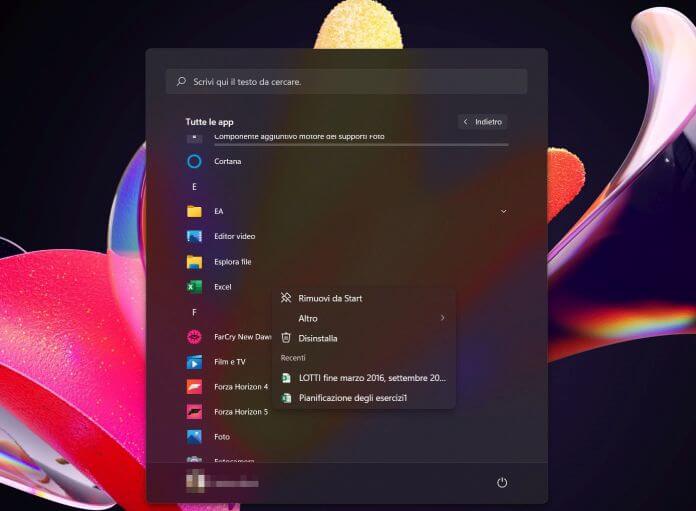The width and height of the screenshot is (696, 511).
Task: Click the Editor video label
Action: (235, 236)
